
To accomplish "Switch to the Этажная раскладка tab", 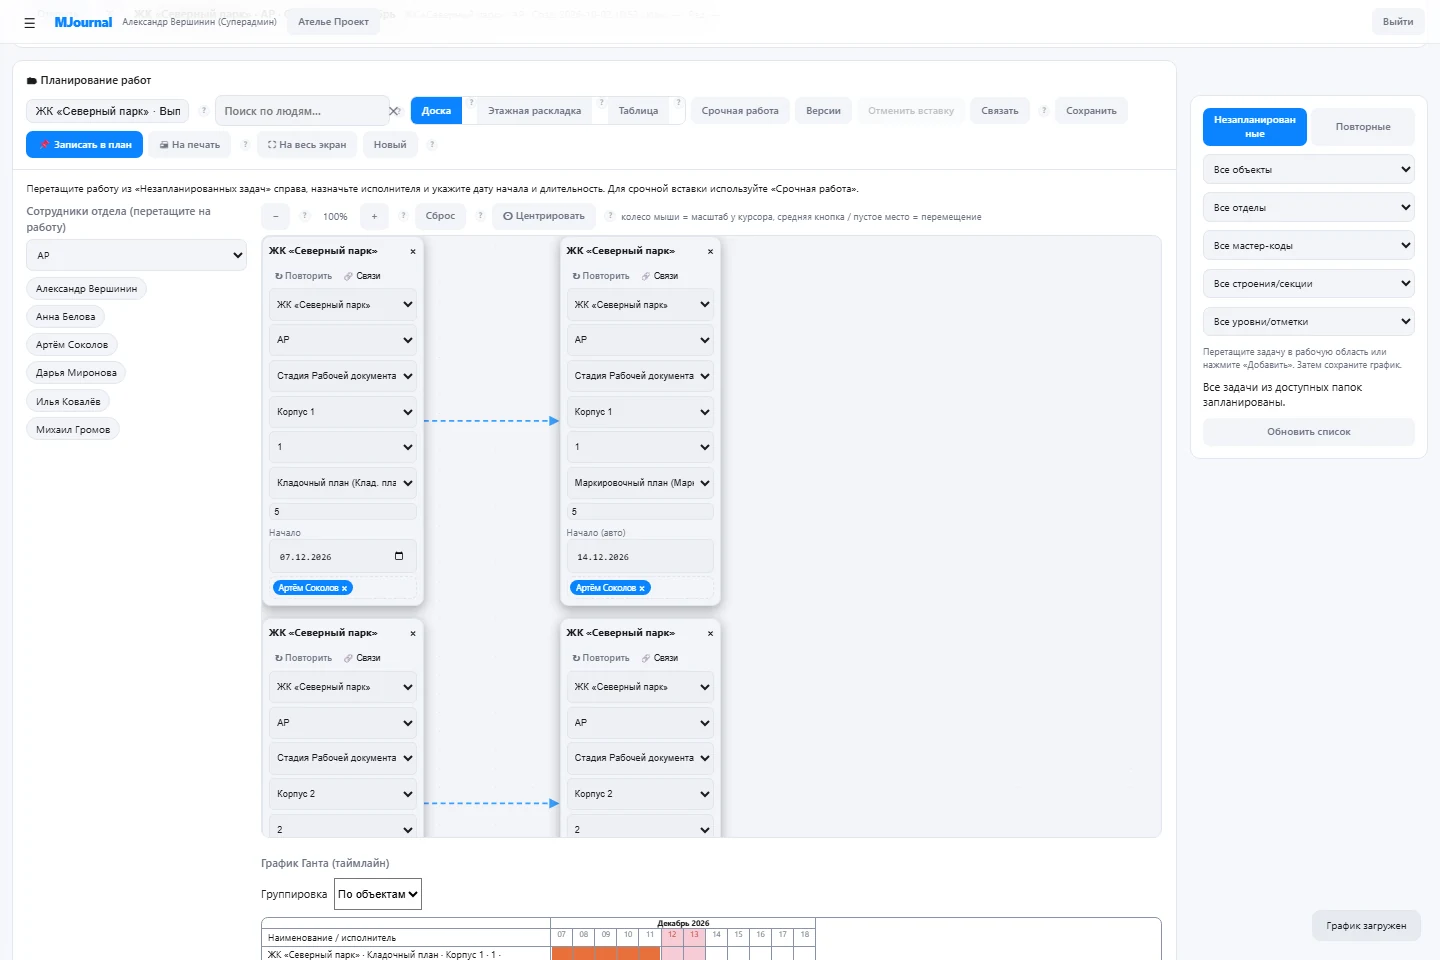I will (x=534, y=111).
